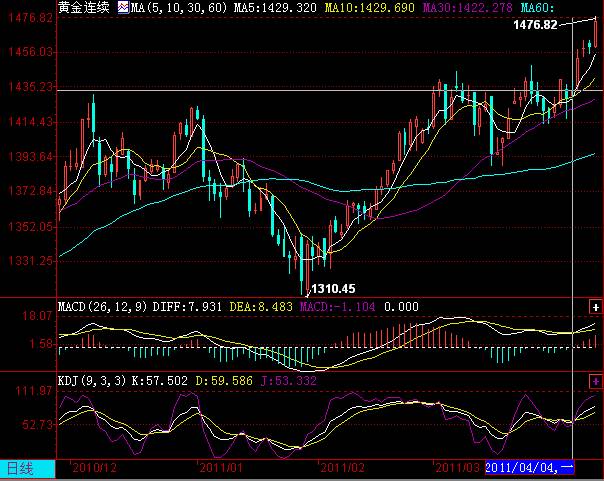
Task: Click the 52.73 KDJ axis label
Action: point(37,425)
